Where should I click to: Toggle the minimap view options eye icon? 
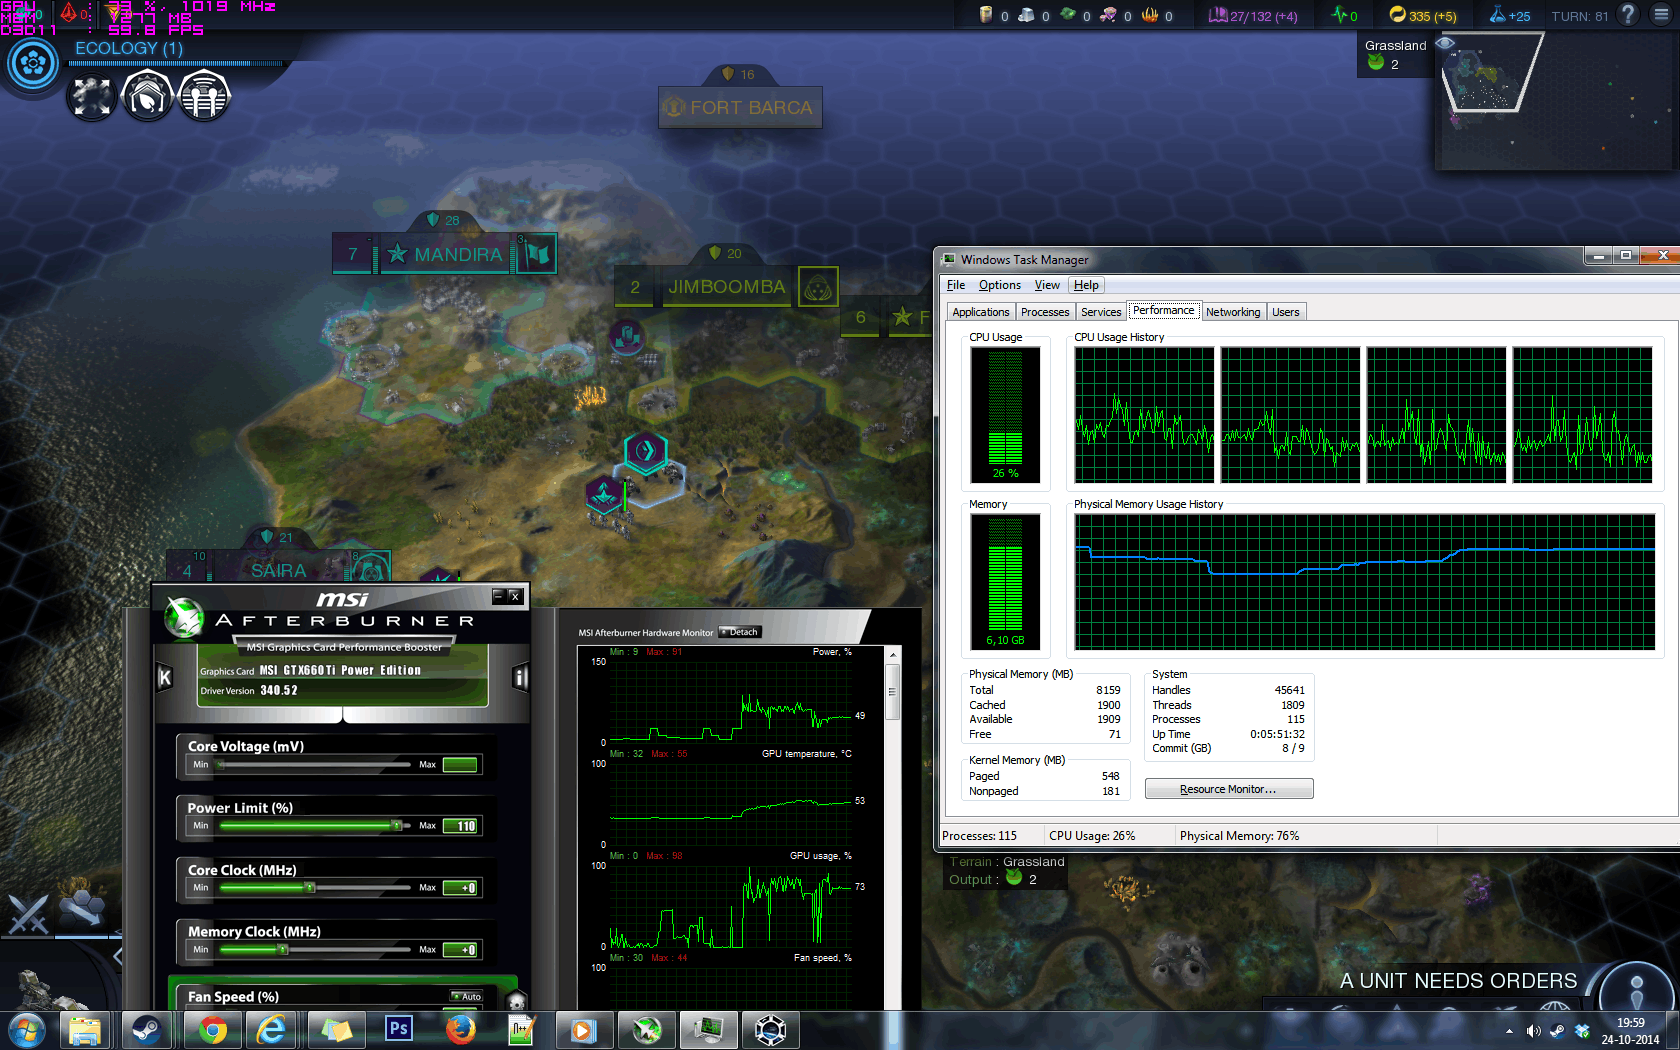[x=1445, y=43]
